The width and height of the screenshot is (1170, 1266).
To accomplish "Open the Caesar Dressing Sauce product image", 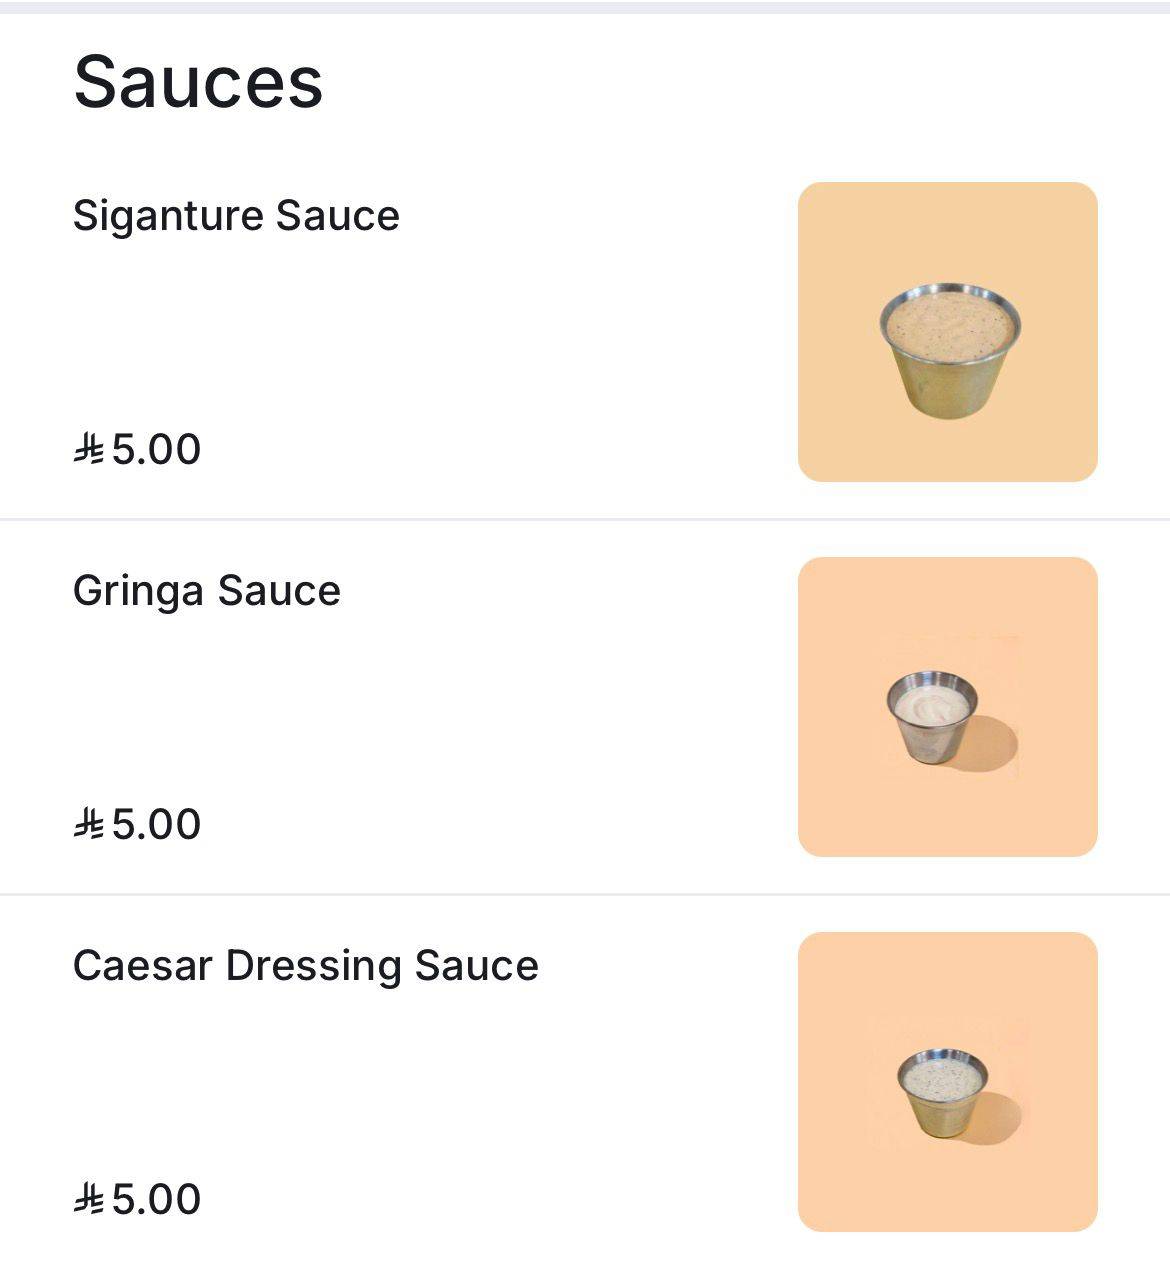I will 947,1082.
